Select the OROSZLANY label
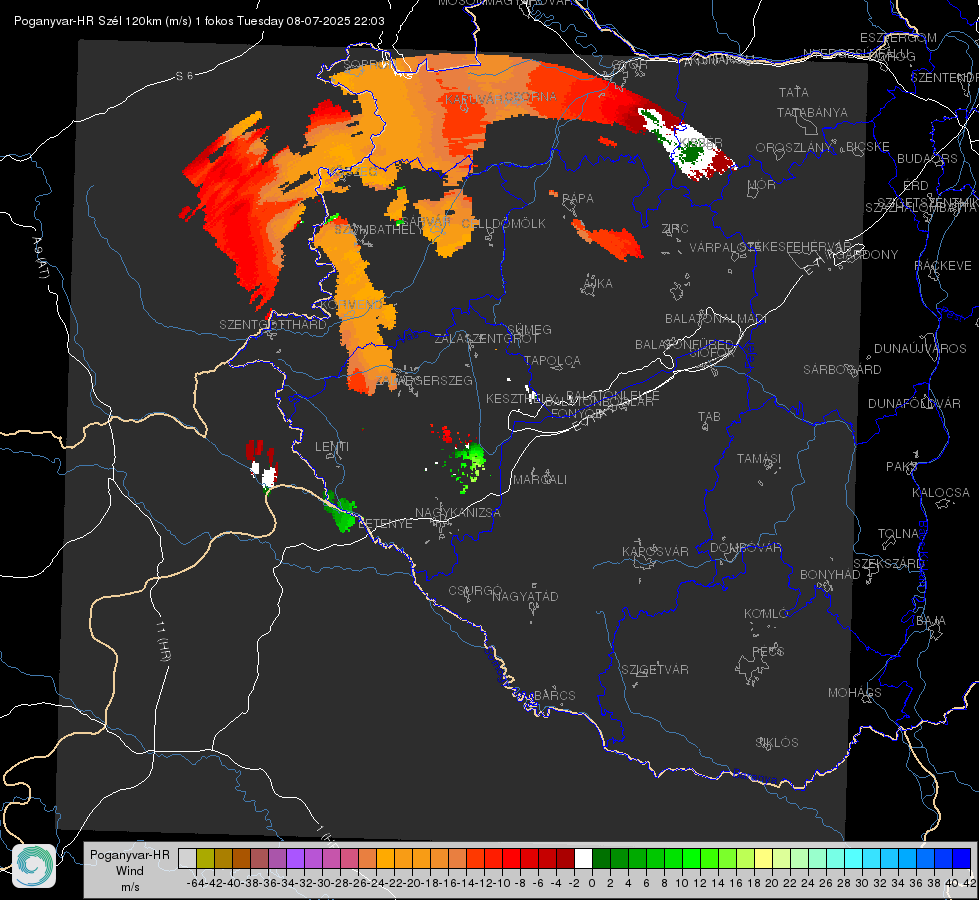 794,148
